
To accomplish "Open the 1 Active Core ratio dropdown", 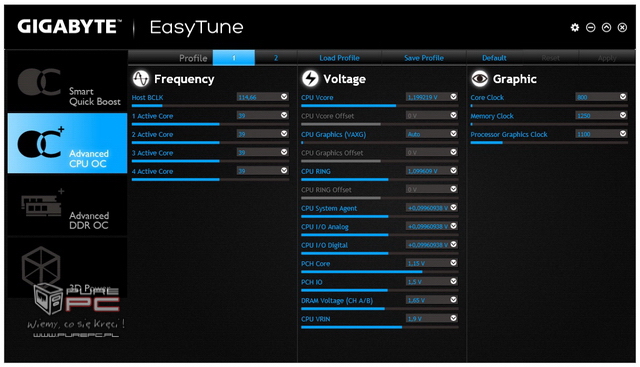I will coord(284,115).
